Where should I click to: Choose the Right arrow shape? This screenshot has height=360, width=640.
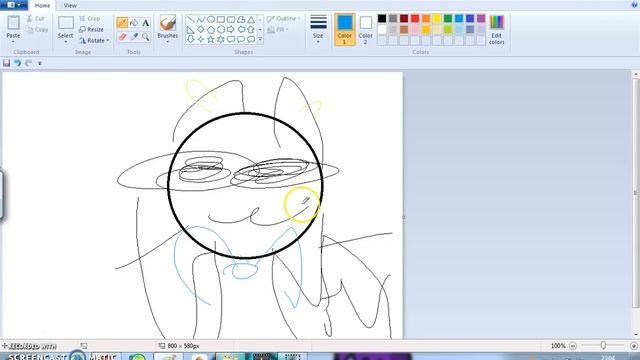tap(231, 29)
